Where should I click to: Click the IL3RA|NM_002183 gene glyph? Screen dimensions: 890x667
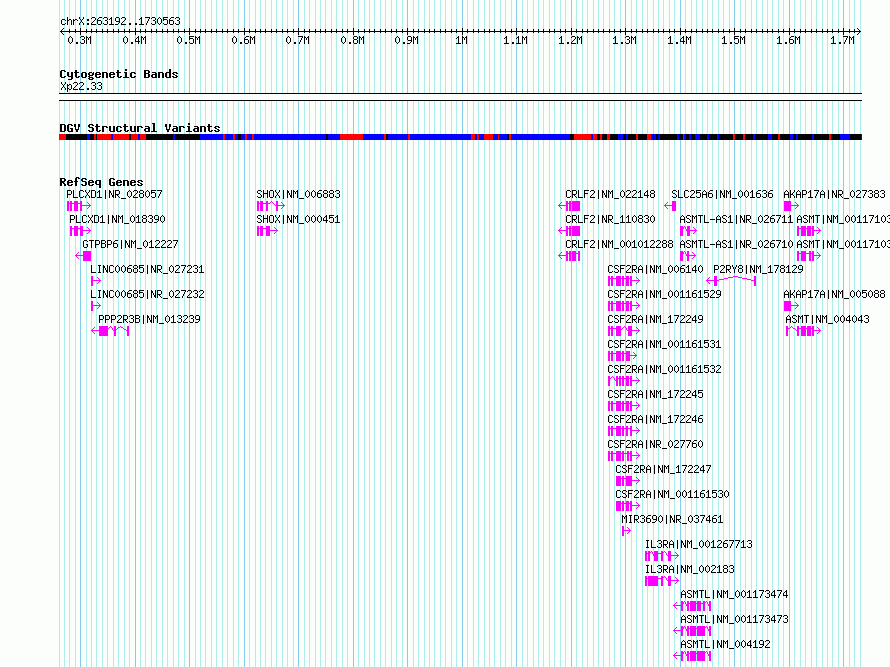(x=662, y=581)
